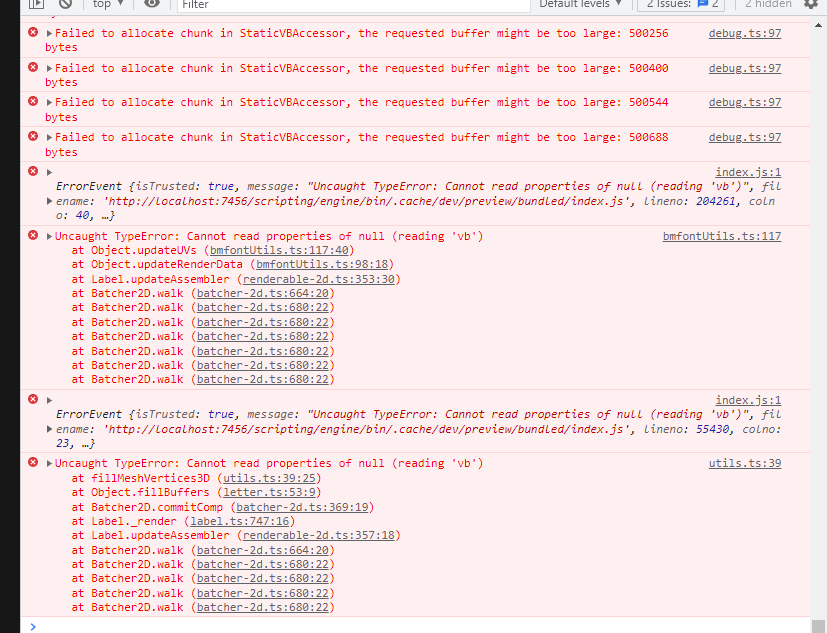This screenshot has width=827, height=633.
Task: Open index.js:1 link for lineno 204261 event
Action: coord(748,172)
